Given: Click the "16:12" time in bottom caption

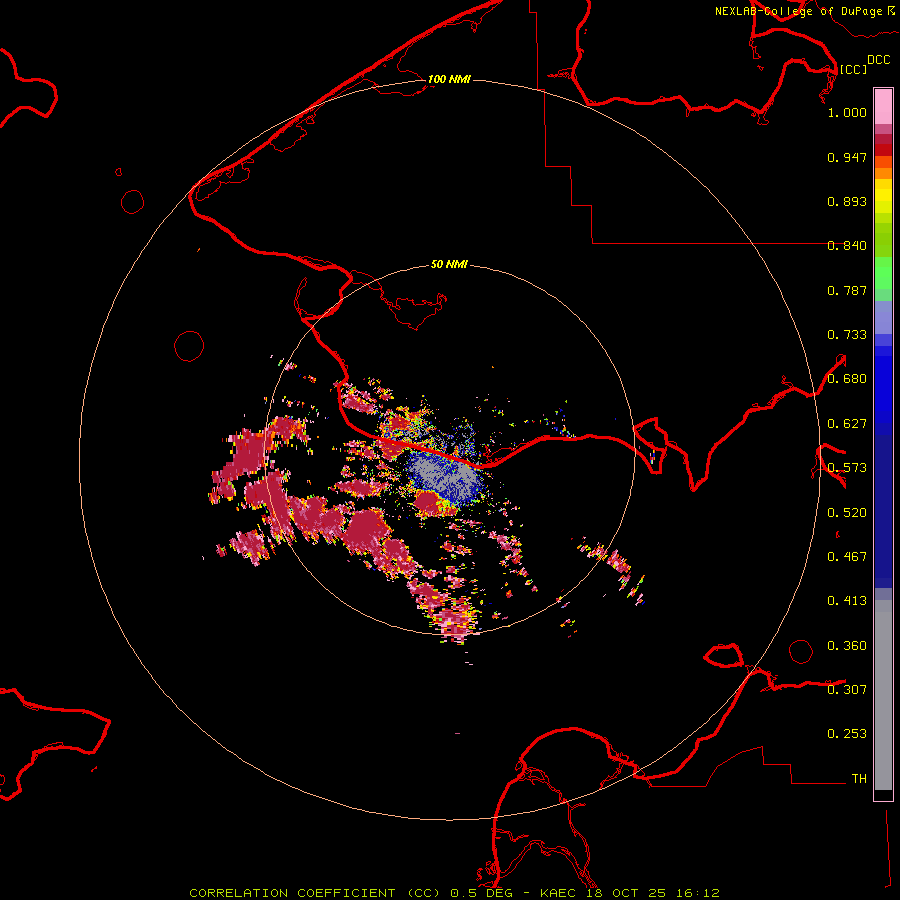Looking at the screenshot, I should [x=697, y=893].
